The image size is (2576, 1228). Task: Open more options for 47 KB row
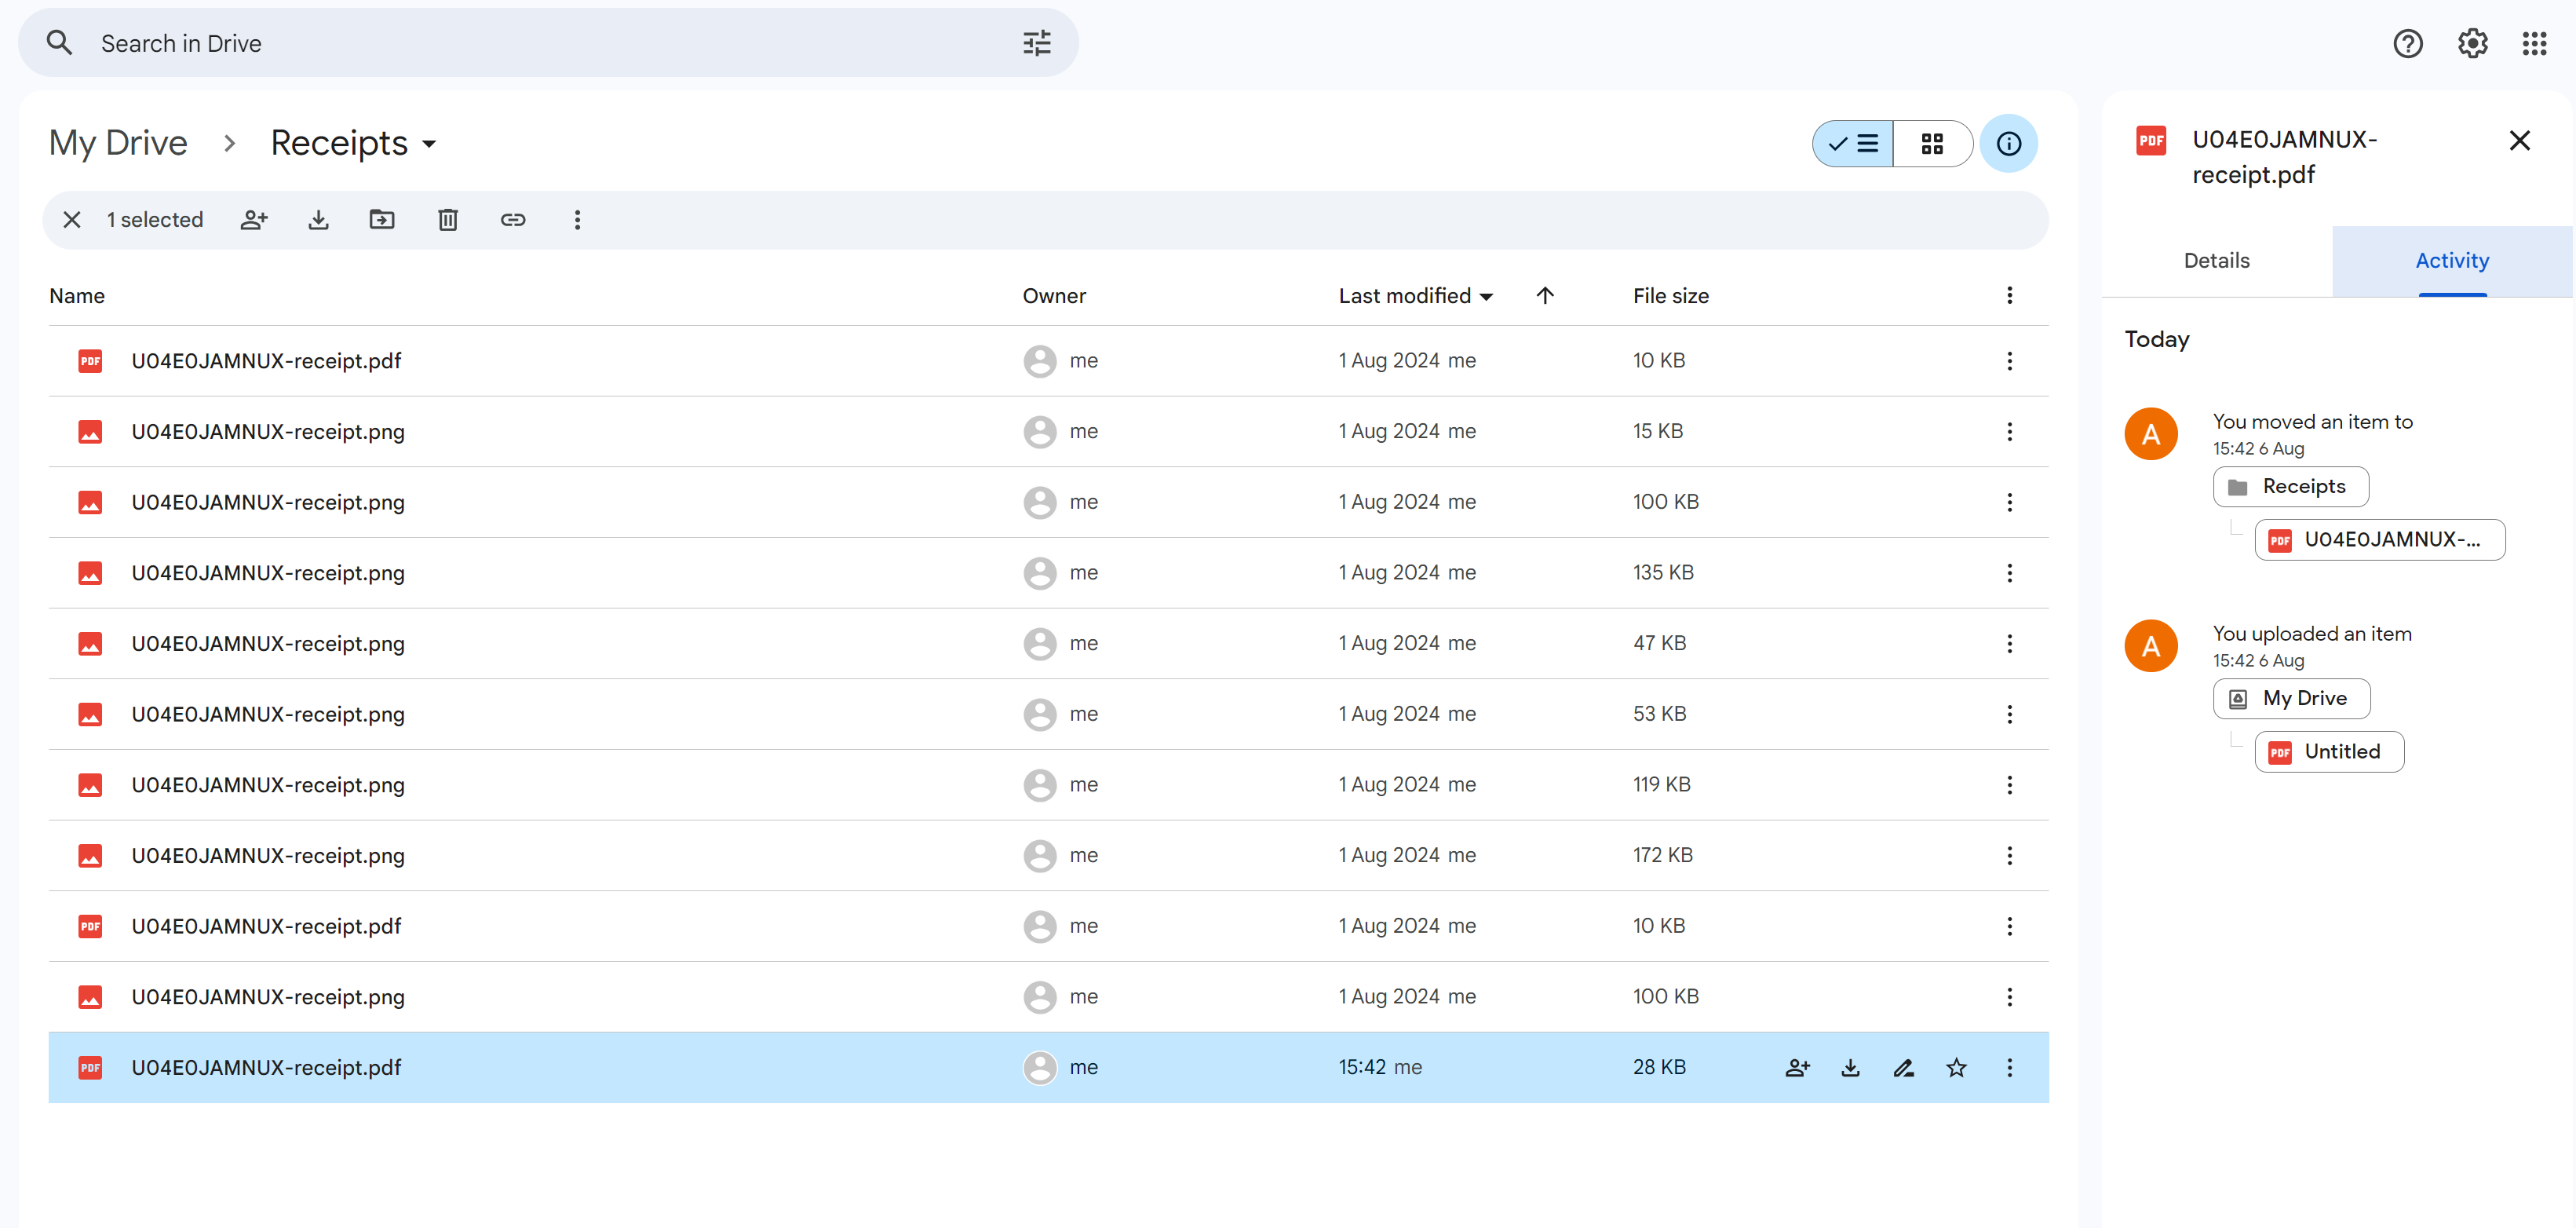[x=2009, y=644]
